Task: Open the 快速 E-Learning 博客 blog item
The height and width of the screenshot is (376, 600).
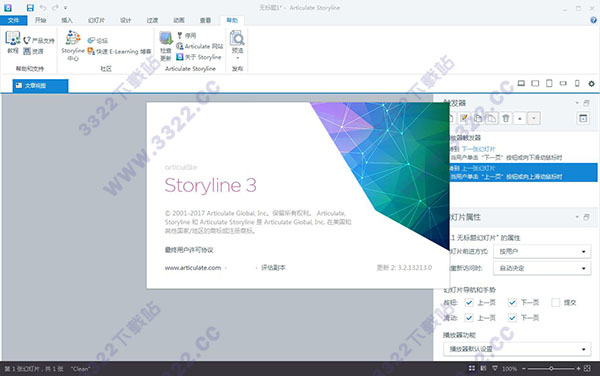Action: [x=119, y=51]
